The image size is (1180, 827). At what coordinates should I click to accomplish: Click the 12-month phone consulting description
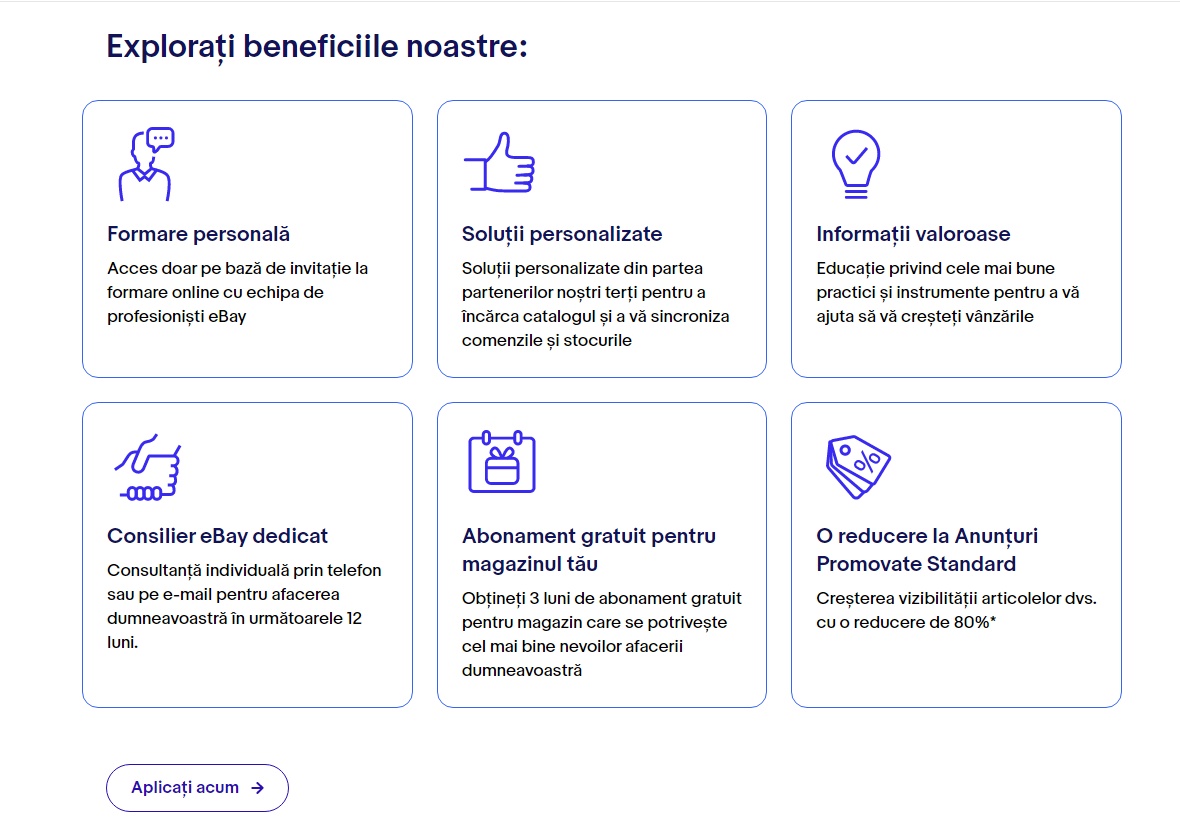[x=243, y=606]
